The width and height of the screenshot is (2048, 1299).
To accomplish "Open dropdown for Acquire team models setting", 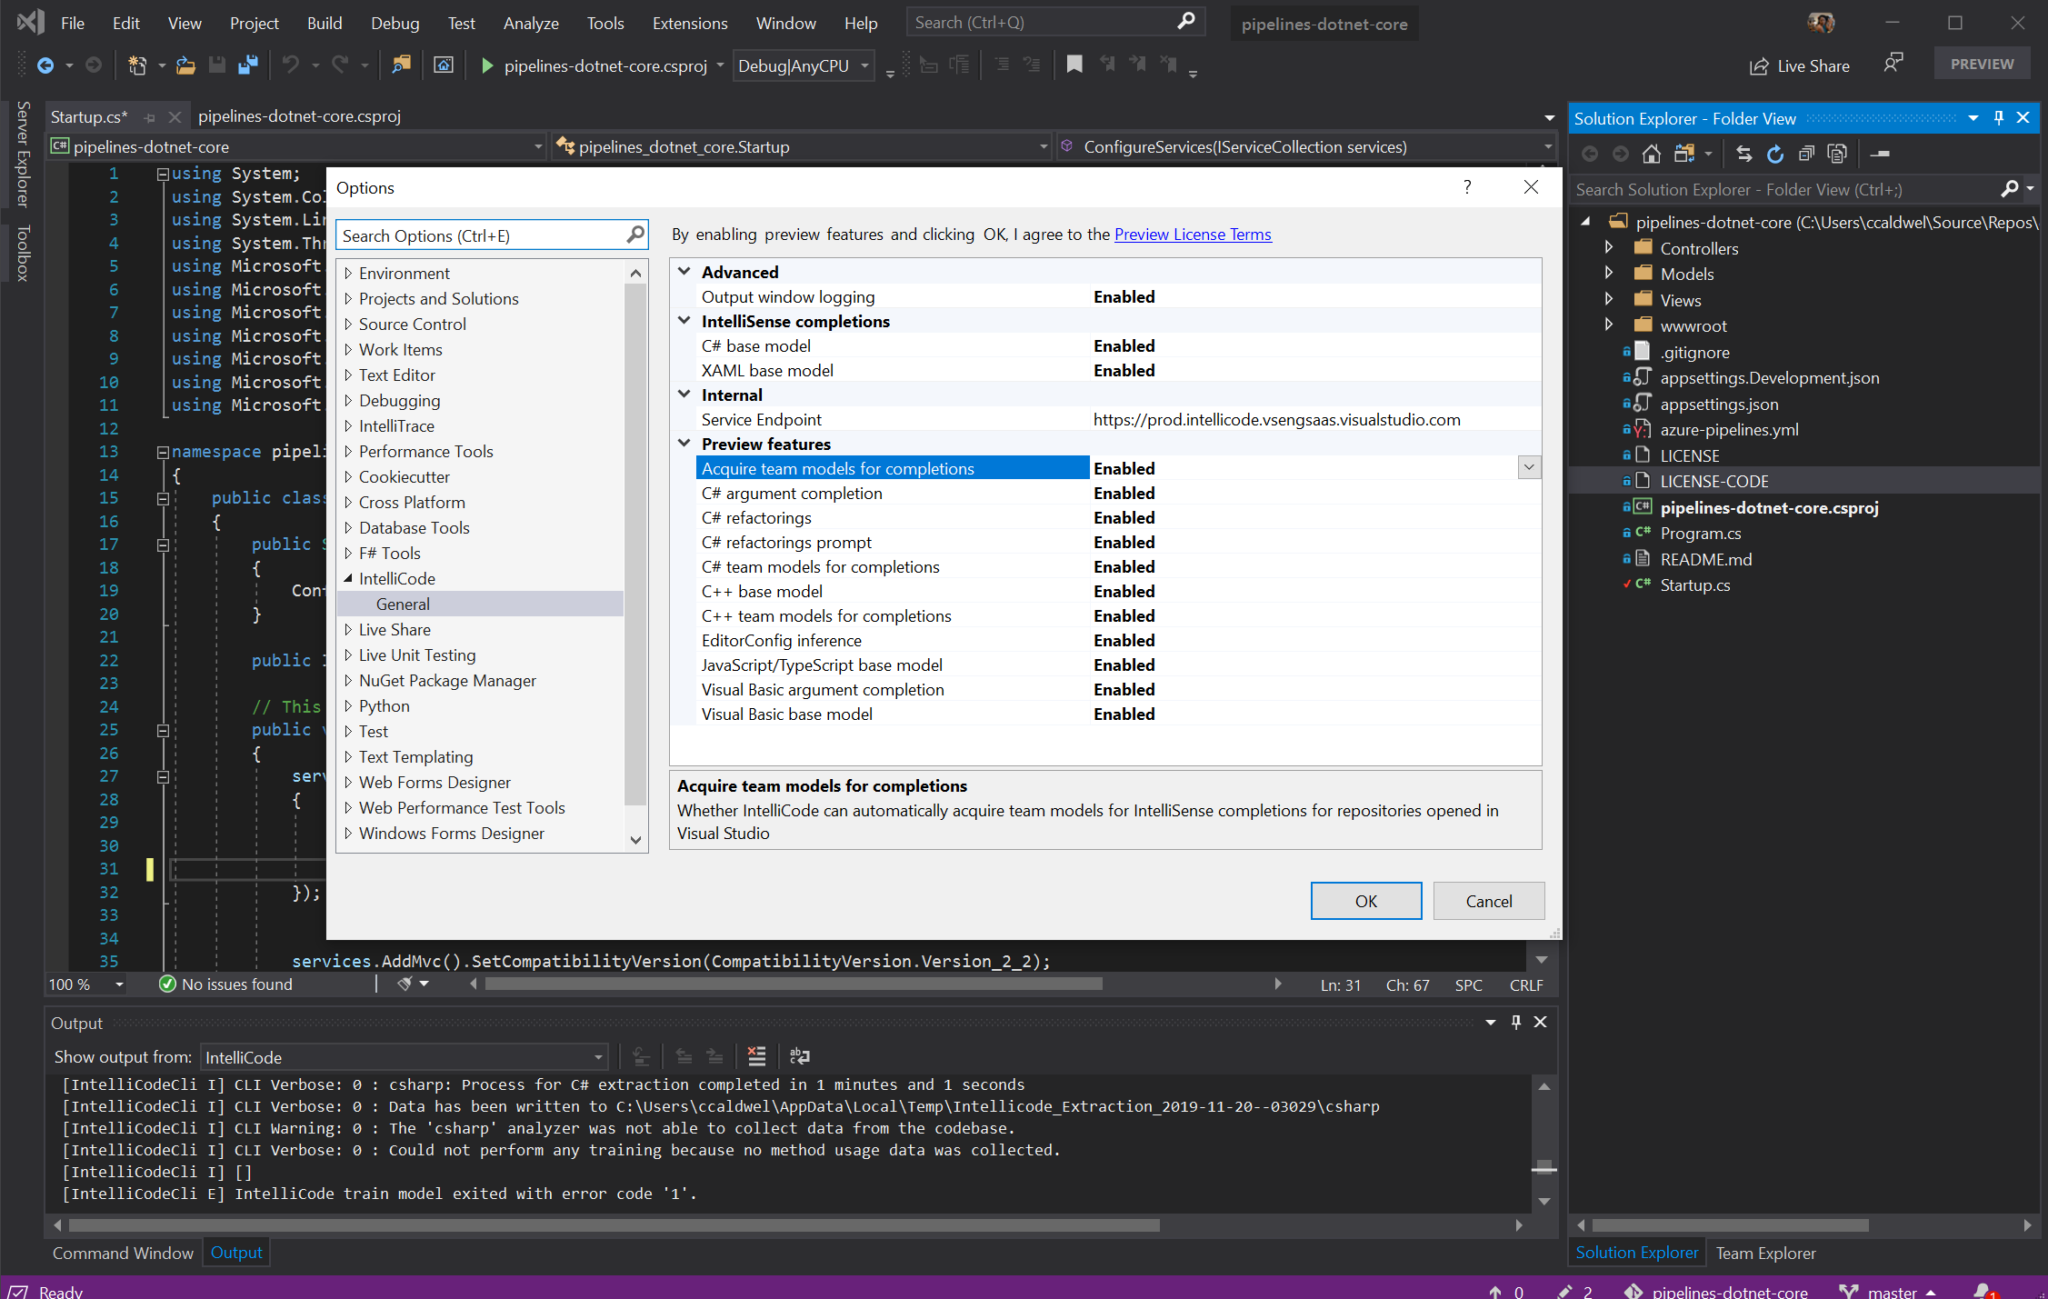I will coord(1529,468).
